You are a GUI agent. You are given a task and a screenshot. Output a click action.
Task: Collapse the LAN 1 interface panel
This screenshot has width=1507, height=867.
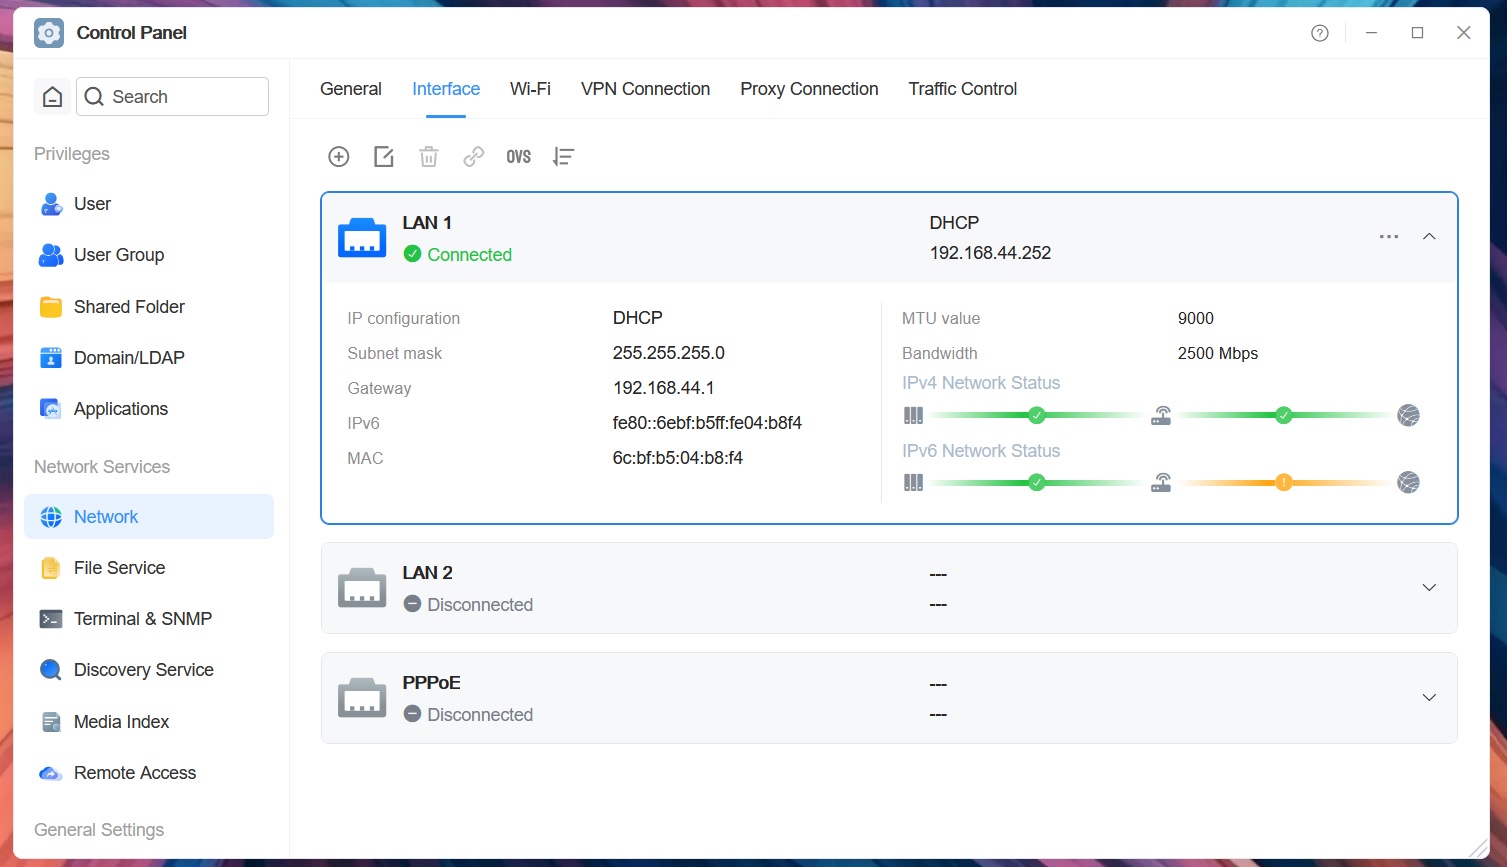click(1429, 237)
